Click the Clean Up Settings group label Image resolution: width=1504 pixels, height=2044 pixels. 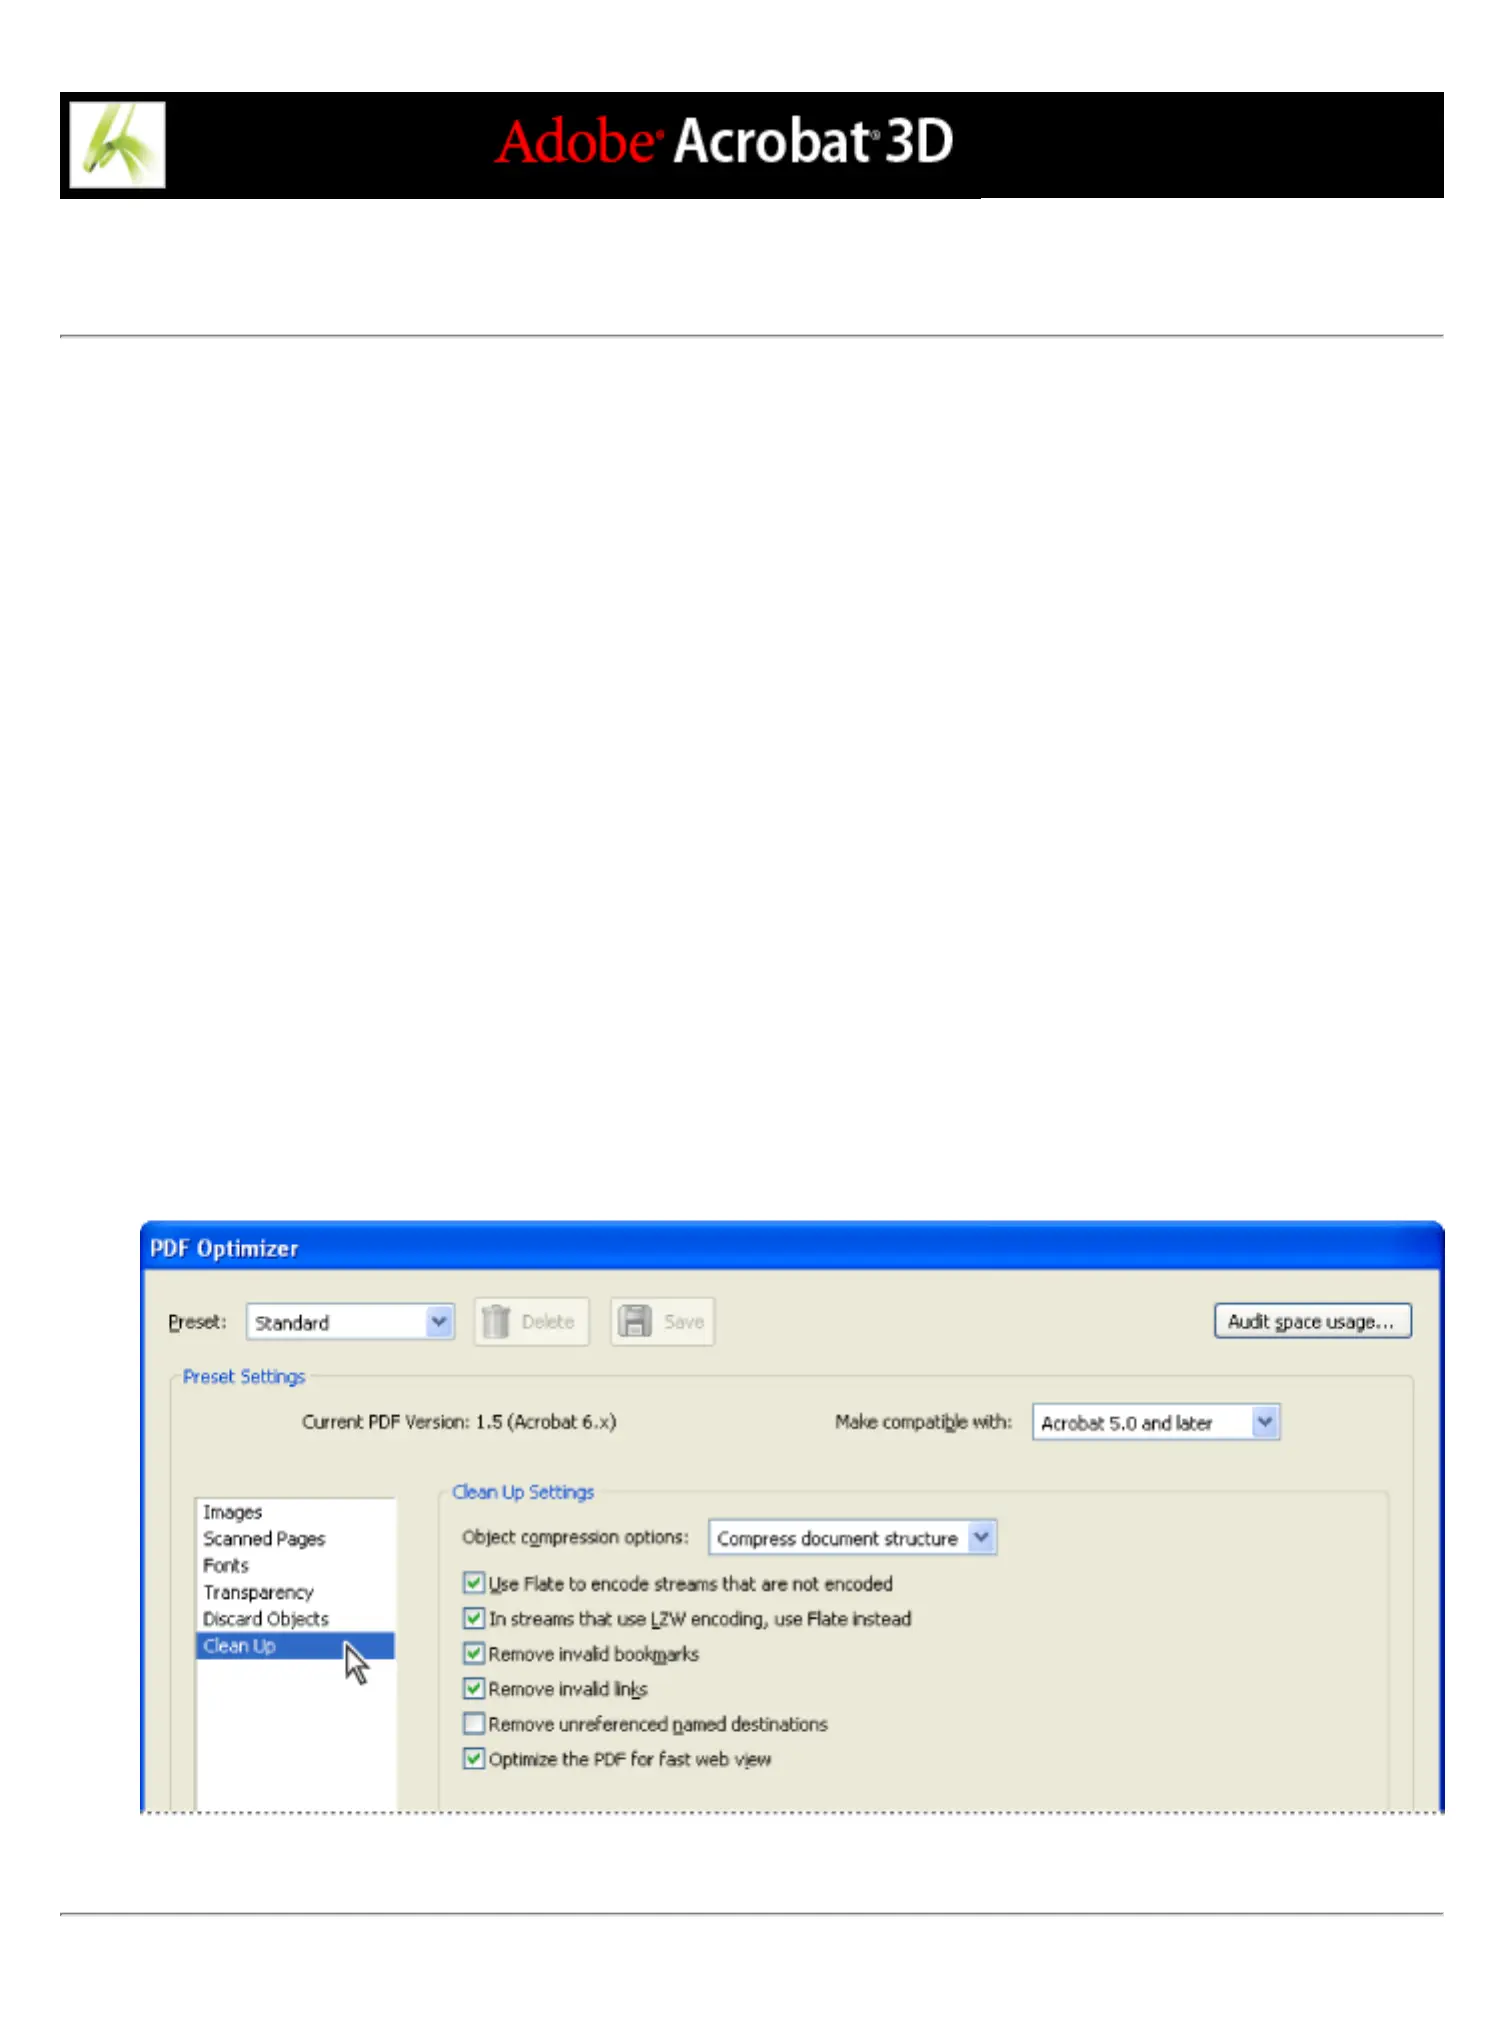tap(523, 1492)
